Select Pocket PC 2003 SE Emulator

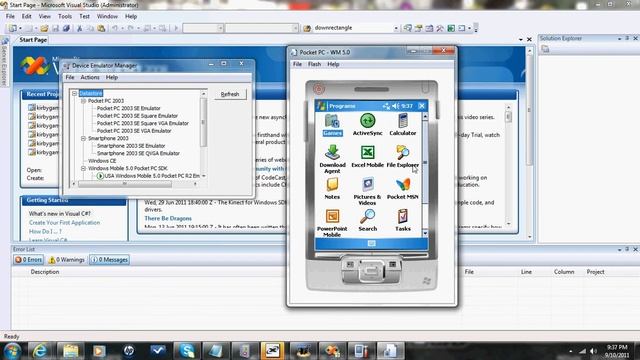[x=129, y=108]
